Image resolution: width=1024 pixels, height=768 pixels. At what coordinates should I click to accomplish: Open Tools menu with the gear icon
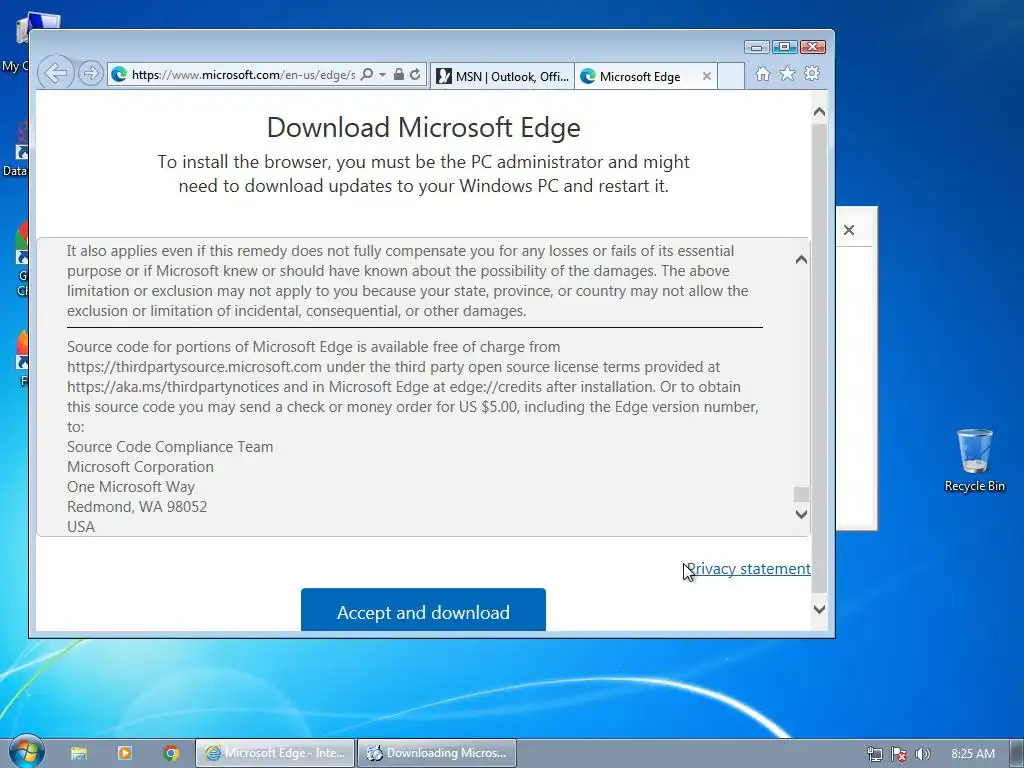click(x=812, y=74)
